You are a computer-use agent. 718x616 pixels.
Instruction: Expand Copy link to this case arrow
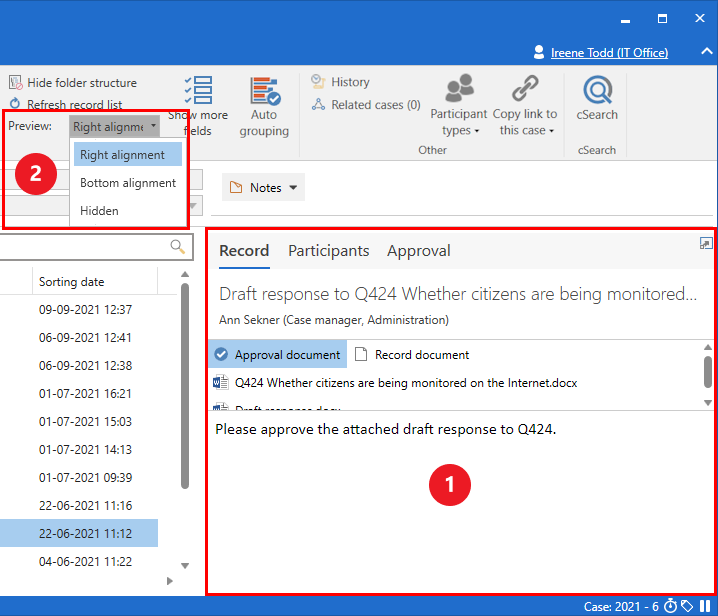point(551,131)
